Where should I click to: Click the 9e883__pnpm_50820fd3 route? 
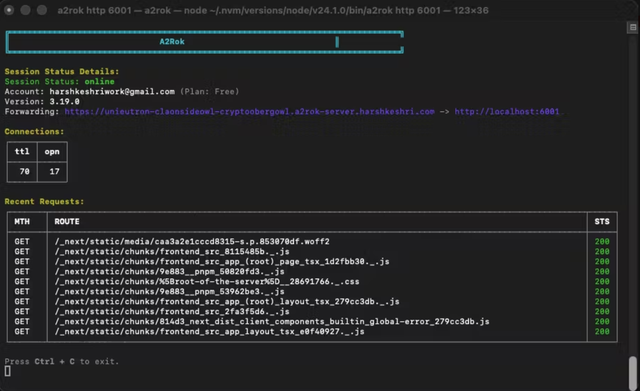point(169,271)
